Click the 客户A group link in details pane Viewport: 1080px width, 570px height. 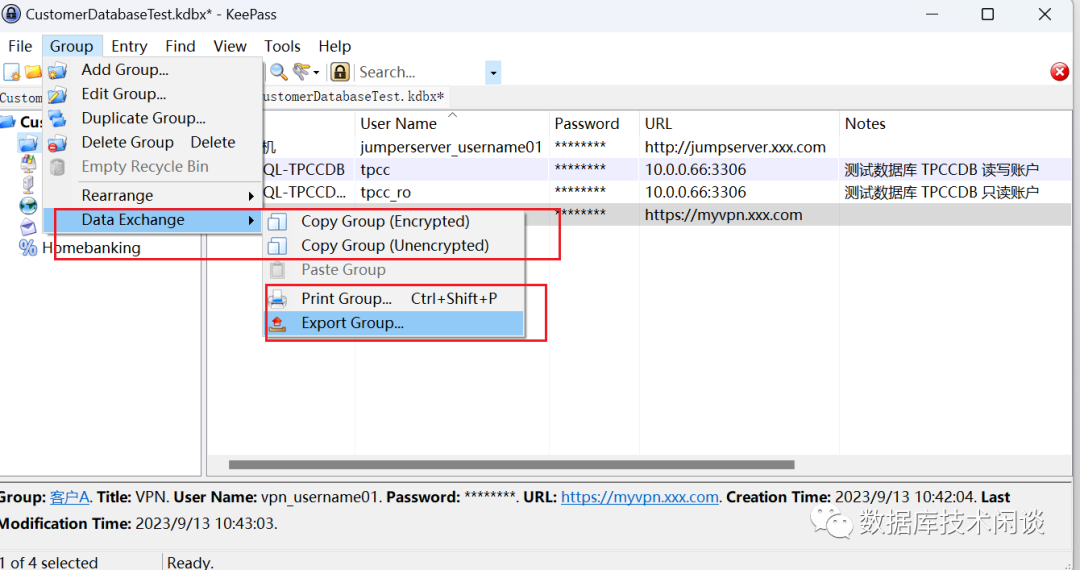point(70,497)
